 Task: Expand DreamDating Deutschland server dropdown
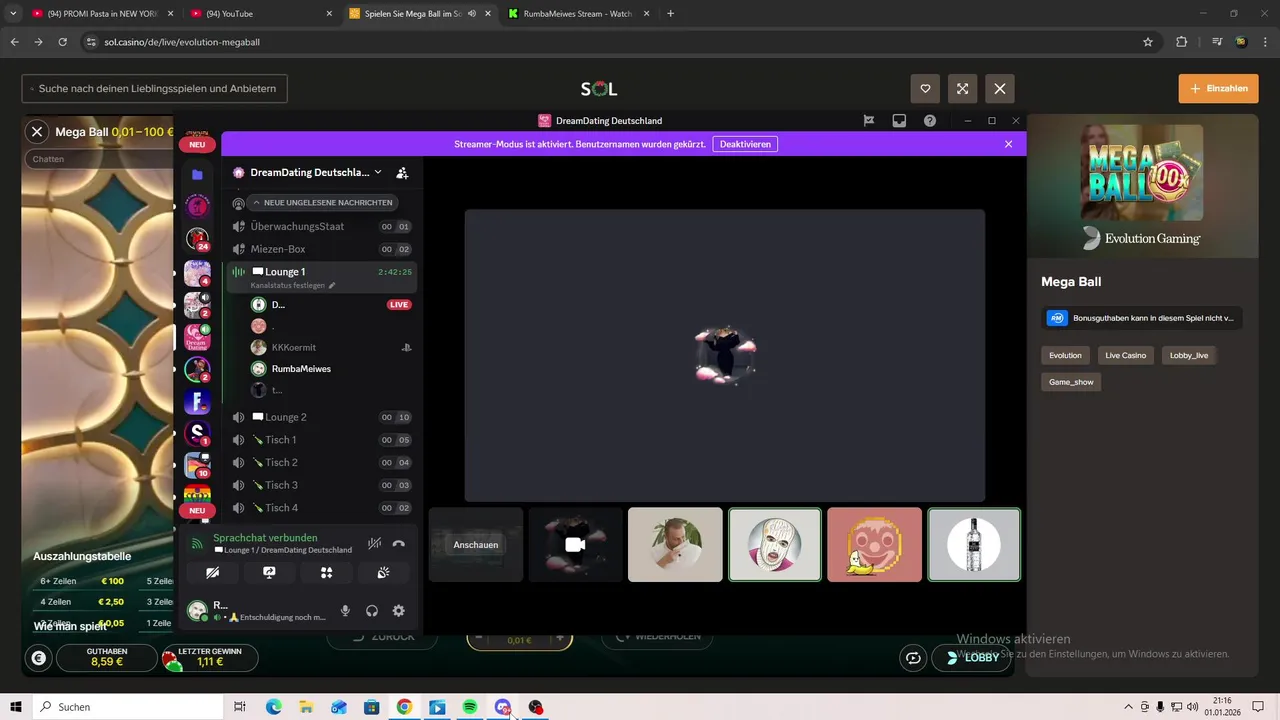tap(378, 172)
